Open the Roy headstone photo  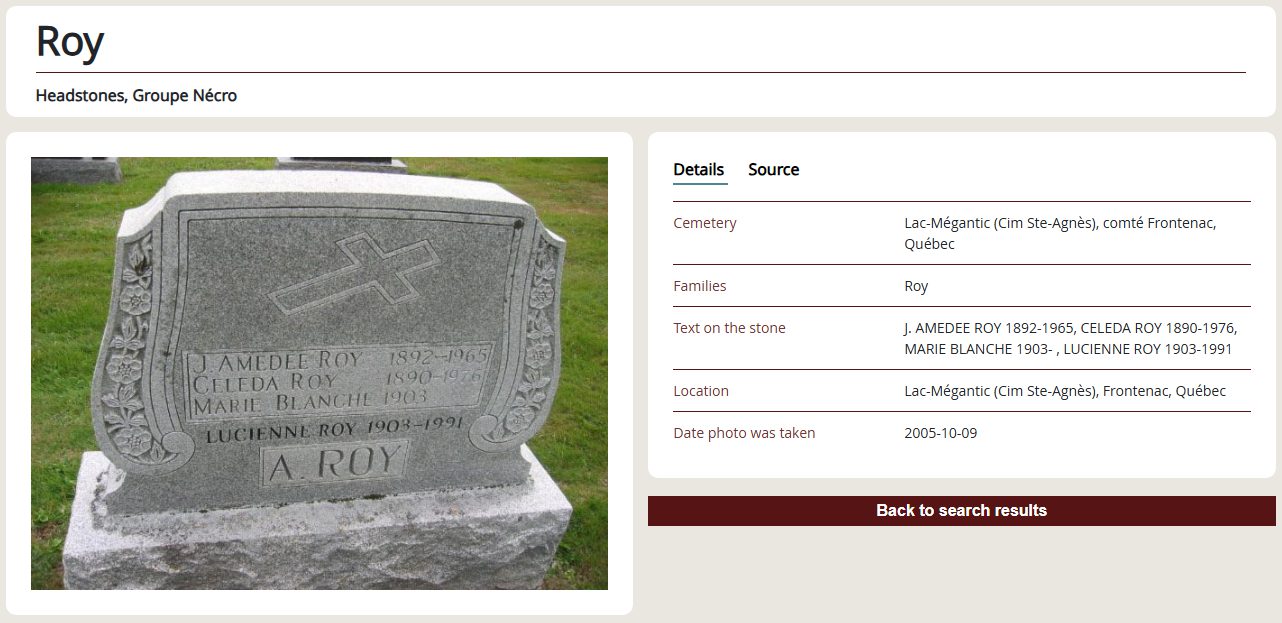click(x=319, y=373)
